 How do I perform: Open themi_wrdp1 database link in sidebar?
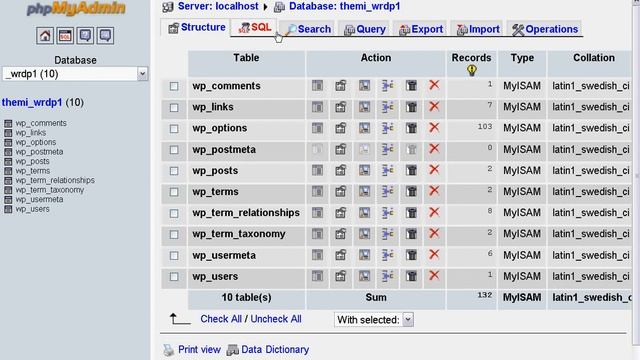[x=32, y=102]
